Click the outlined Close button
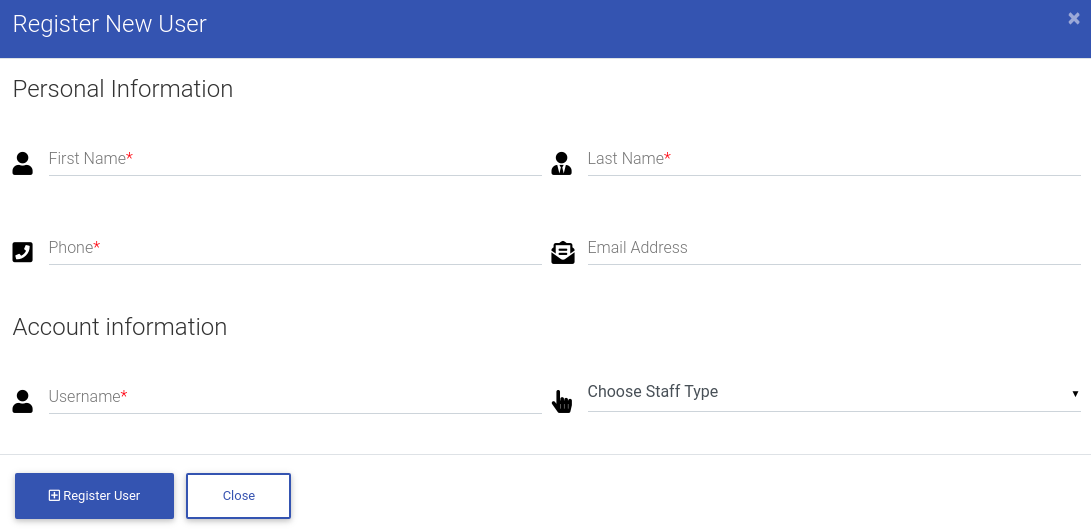This screenshot has width=1091, height=531. [239, 496]
